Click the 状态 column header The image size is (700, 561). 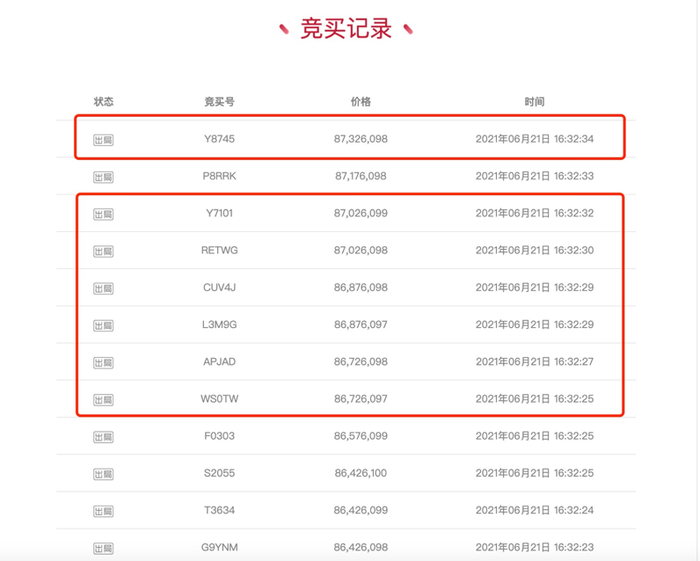[x=103, y=102]
